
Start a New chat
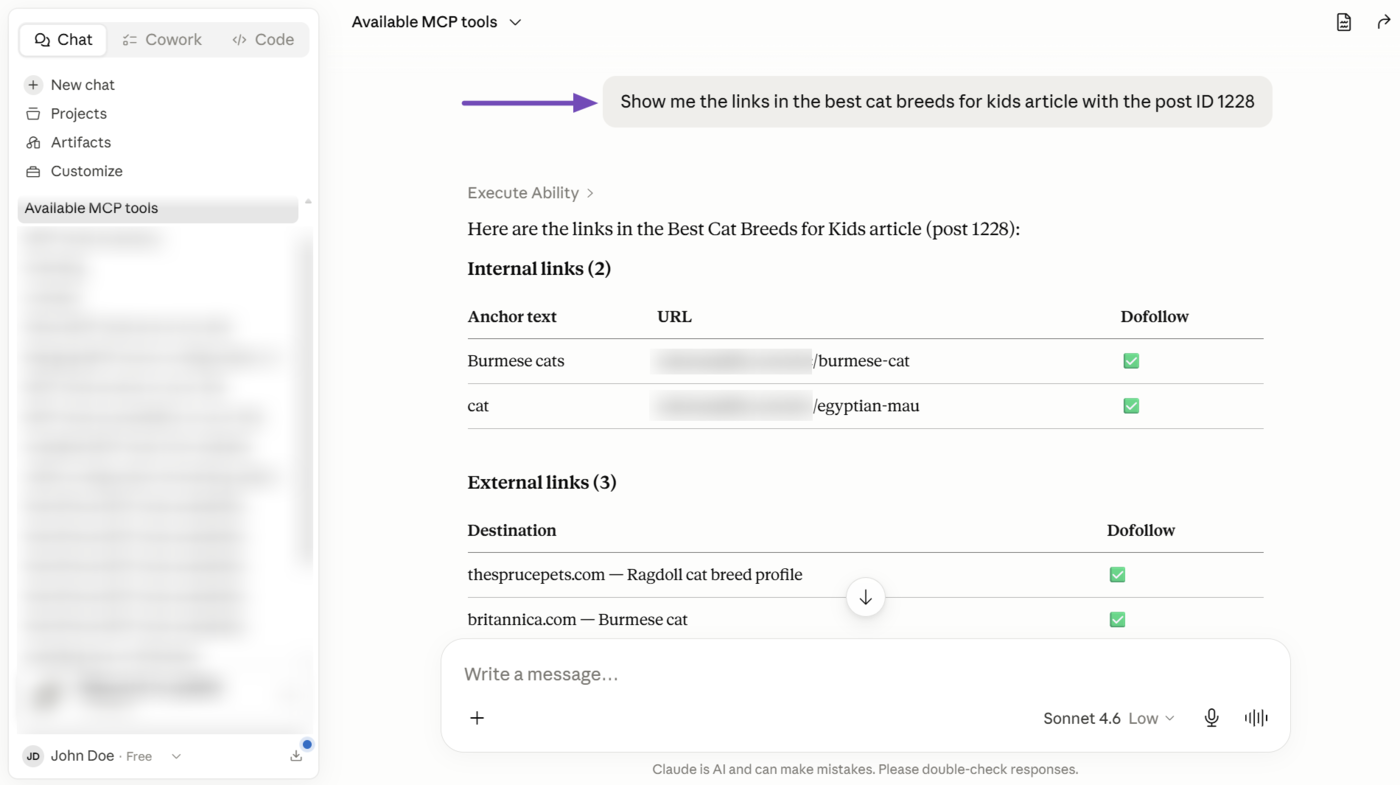coord(69,85)
